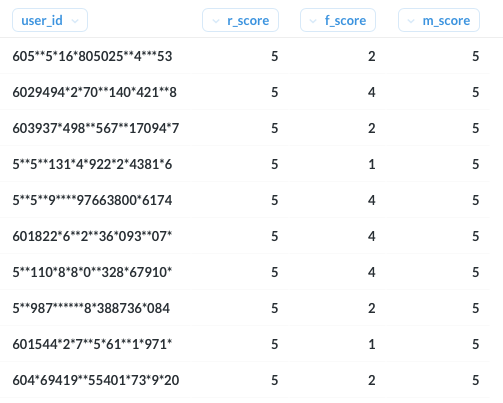The width and height of the screenshot is (503, 403).
Task: Select user_id cell 5**5**131*4*922*2*4381*6
Action: [x=92, y=164]
